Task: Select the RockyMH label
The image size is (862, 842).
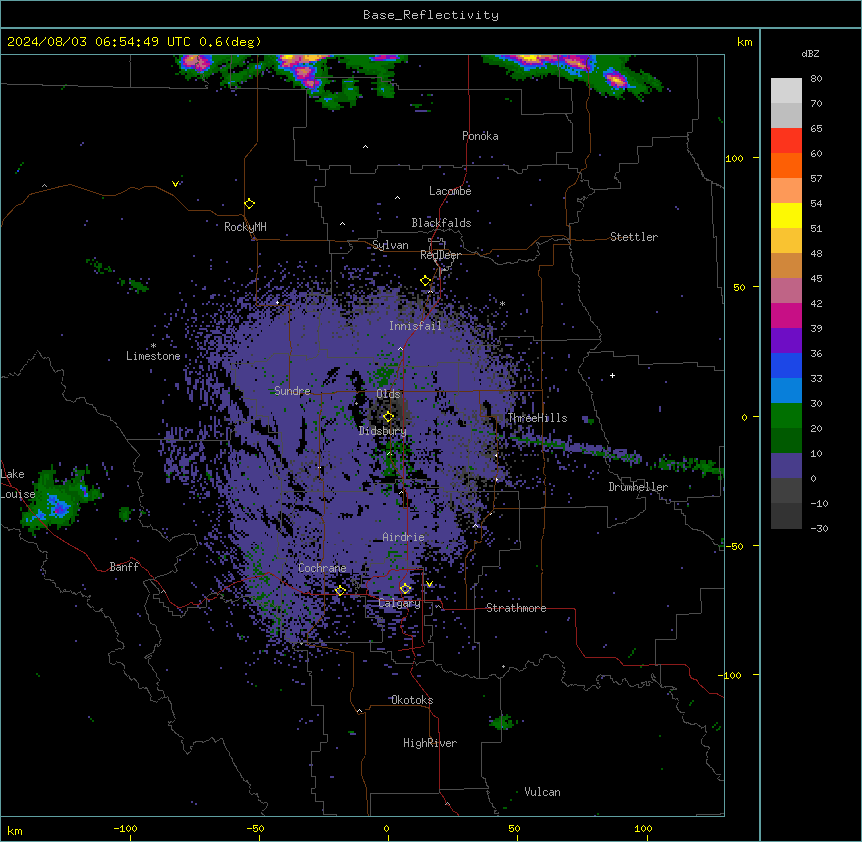Action: click(245, 227)
